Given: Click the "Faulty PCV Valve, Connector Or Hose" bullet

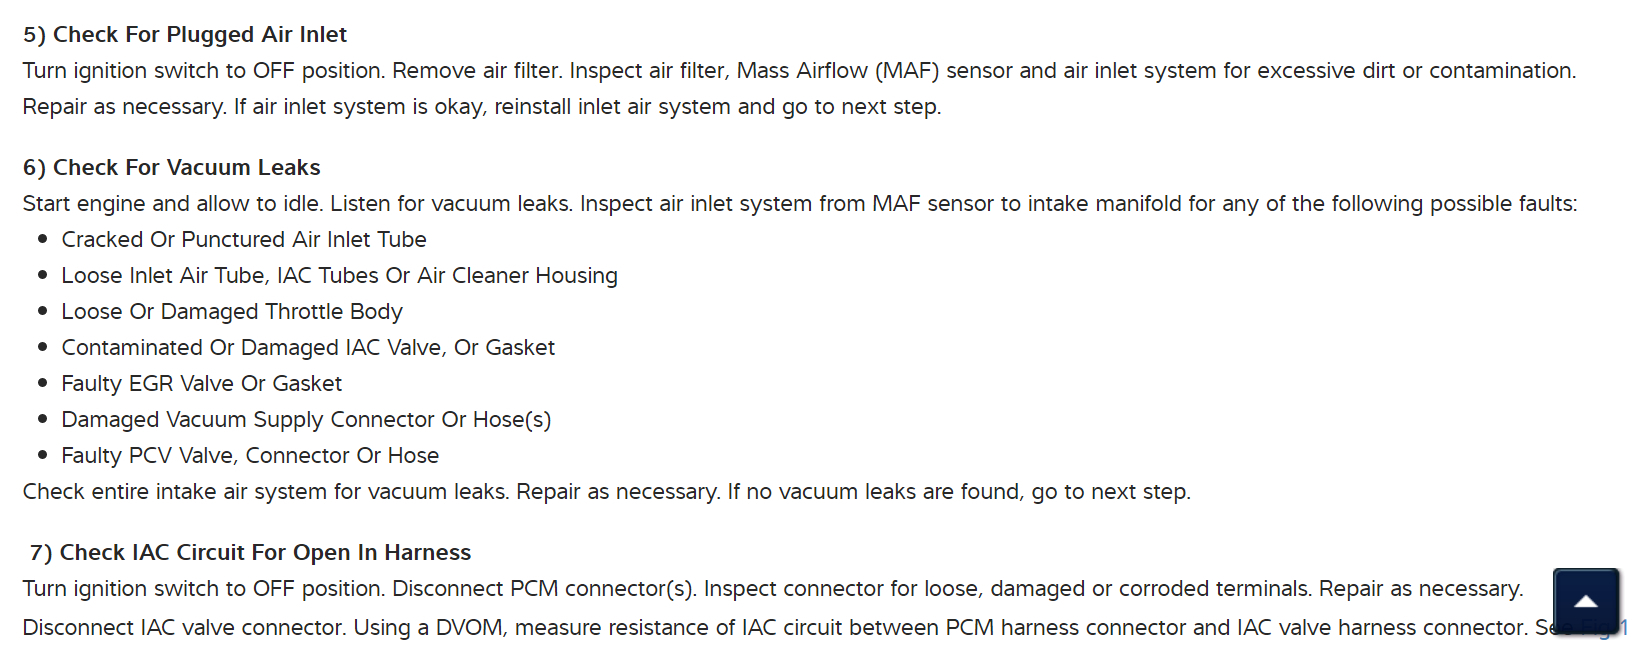Looking at the screenshot, I should 250,456.
